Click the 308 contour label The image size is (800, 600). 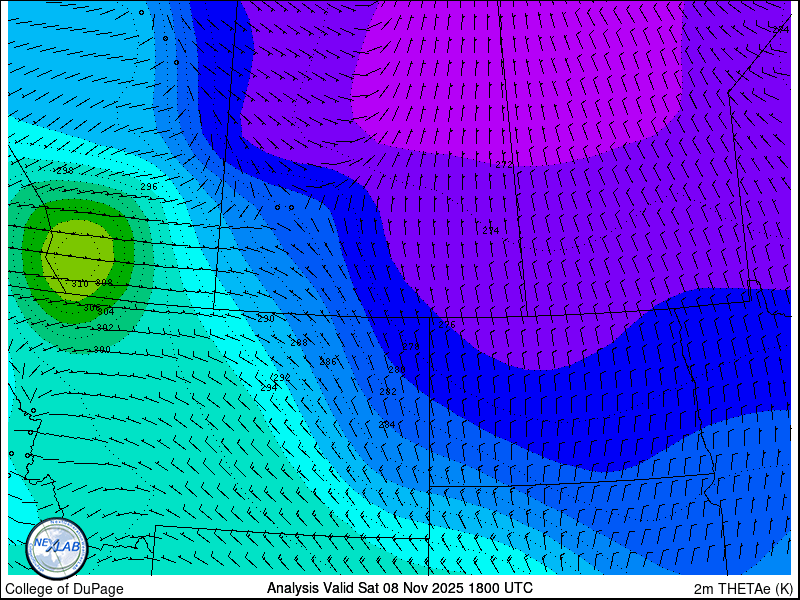pyautogui.click(x=104, y=283)
